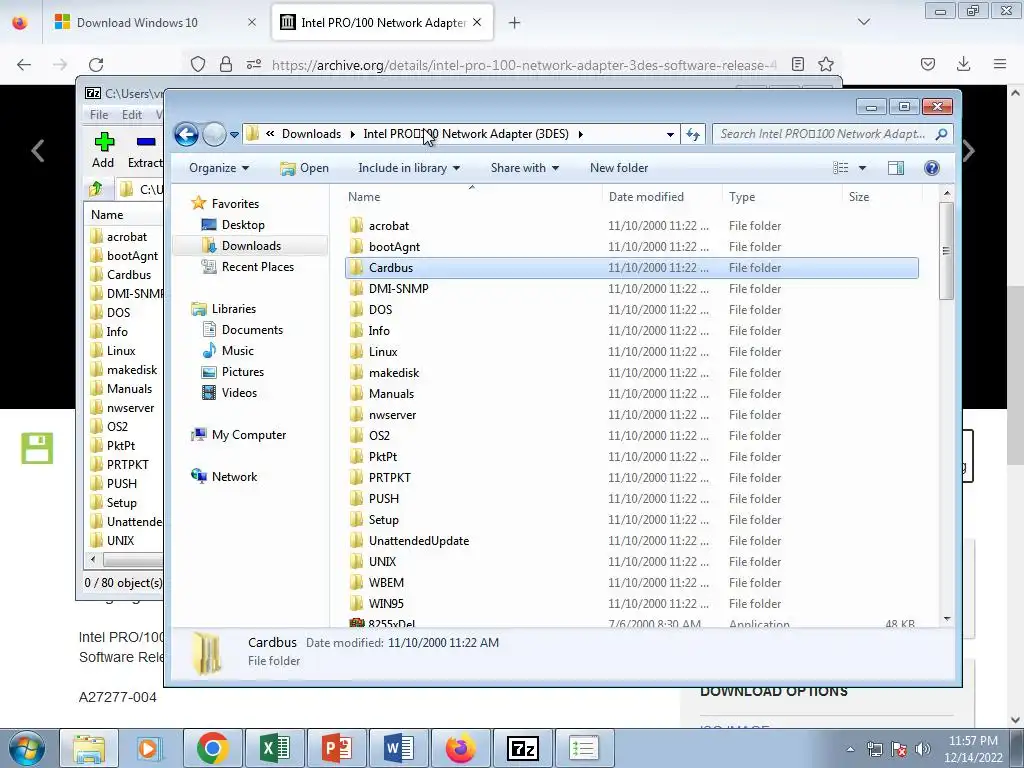1024x768 pixels.
Task: Open the Organize menu
Action: (x=219, y=168)
